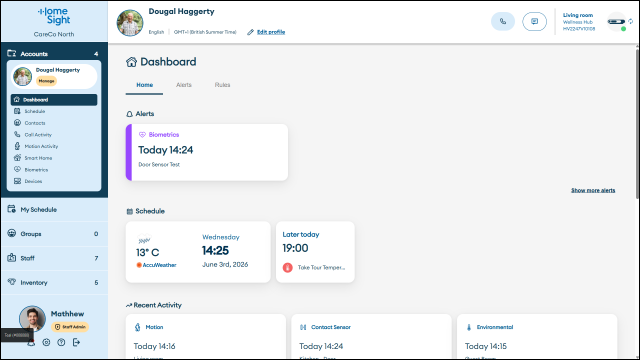This screenshot has width=640, height=360.
Task: Click the Biometrics heart icon in sidebar
Action: click(x=17, y=169)
